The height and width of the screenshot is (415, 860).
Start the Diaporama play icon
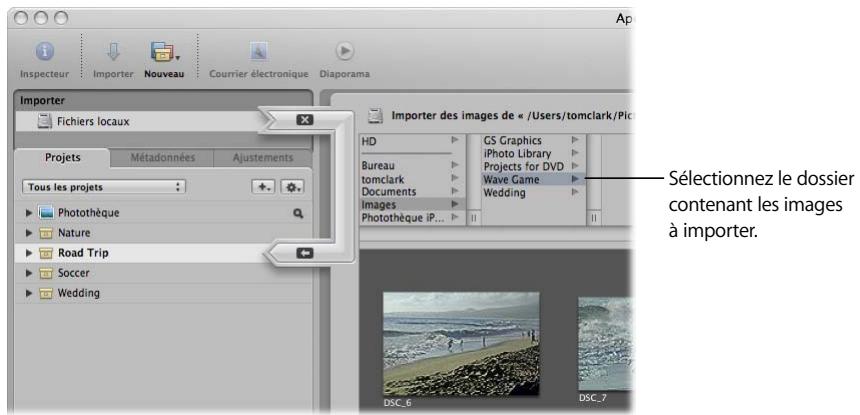coord(344,52)
